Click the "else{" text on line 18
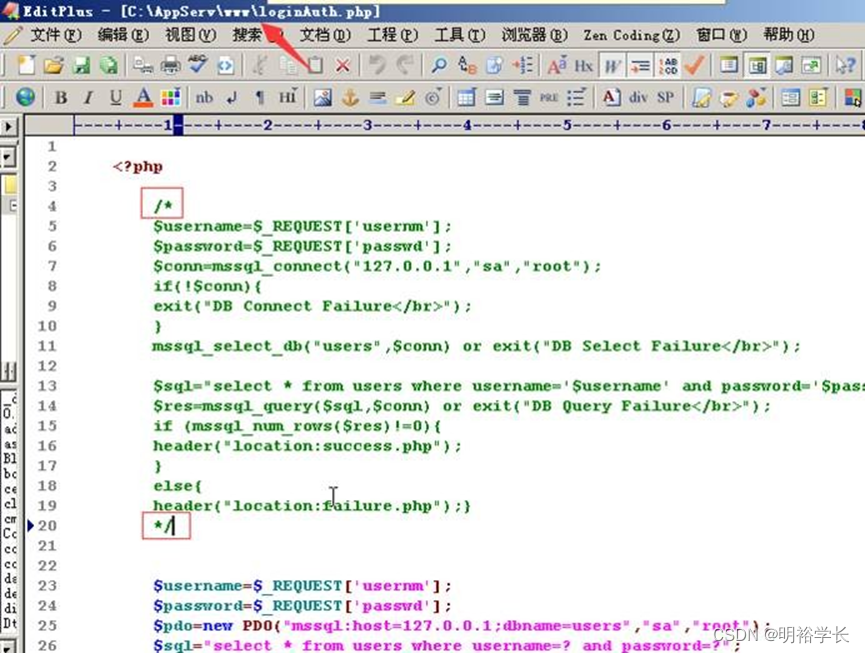The width and height of the screenshot is (865, 653). (x=178, y=486)
